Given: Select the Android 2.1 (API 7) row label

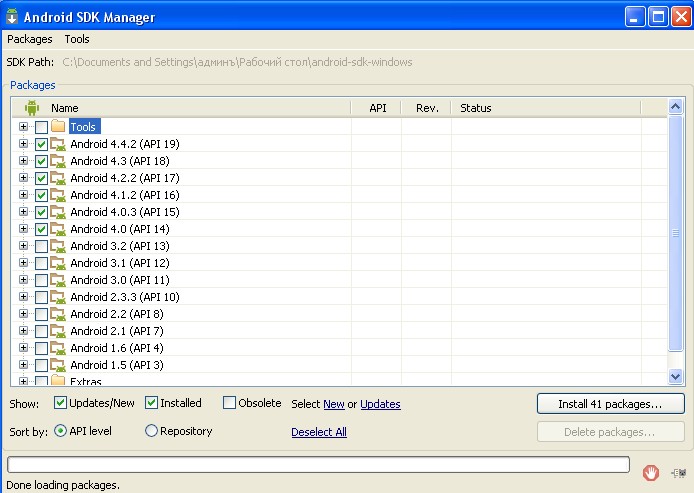Looking at the screenshot, I should 117,331.
